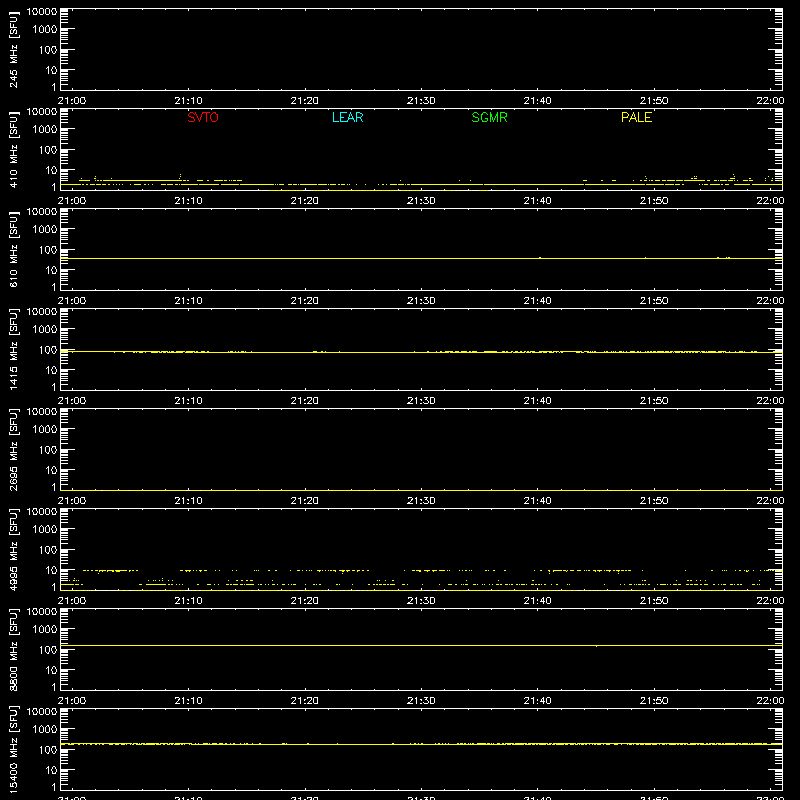This screenshot has width=800, height=800.
Task: Click the 10 label on 1415 MHz axis
Action: pos(52,370)
